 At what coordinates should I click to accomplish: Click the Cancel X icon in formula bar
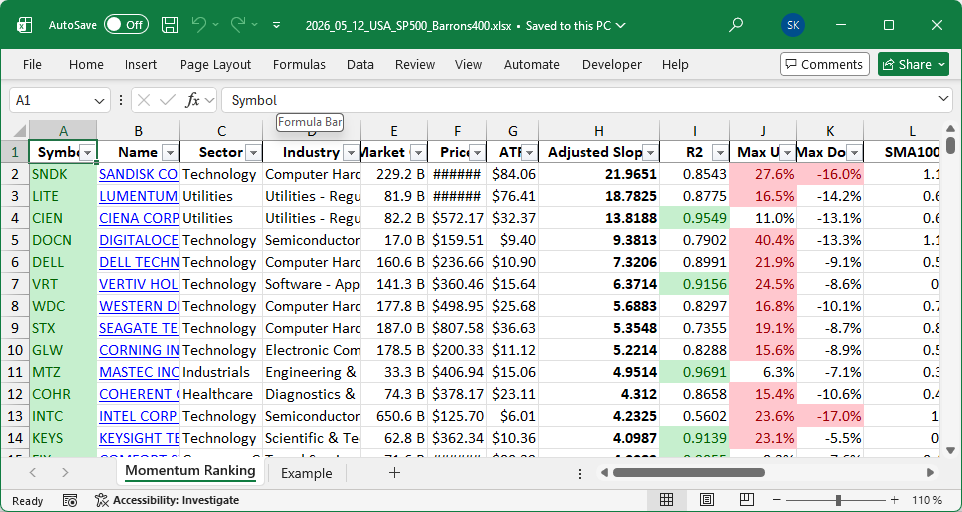[x=144, y=100]
